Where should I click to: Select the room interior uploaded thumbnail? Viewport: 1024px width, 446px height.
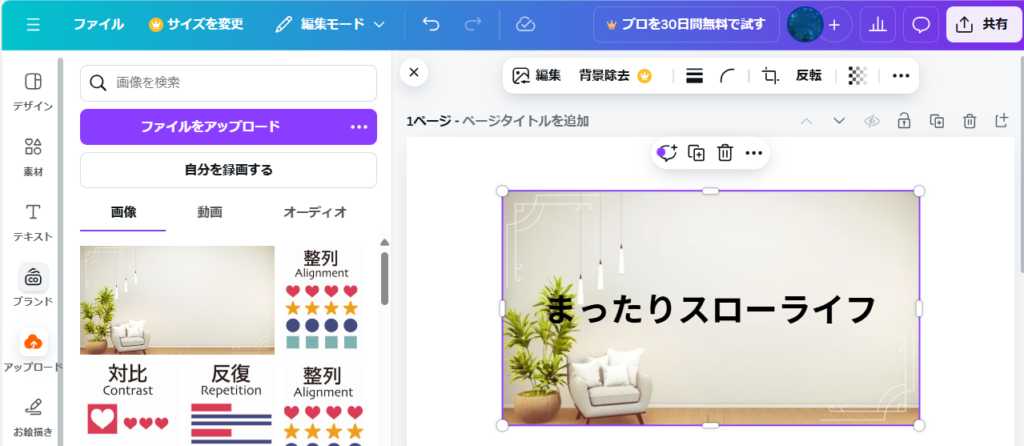click(177, 300)
